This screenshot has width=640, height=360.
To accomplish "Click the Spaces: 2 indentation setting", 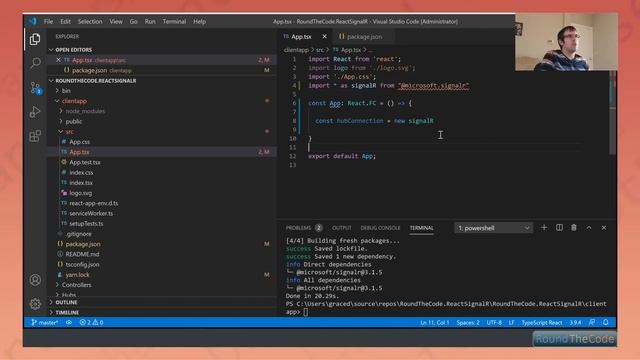I will 468,322.
